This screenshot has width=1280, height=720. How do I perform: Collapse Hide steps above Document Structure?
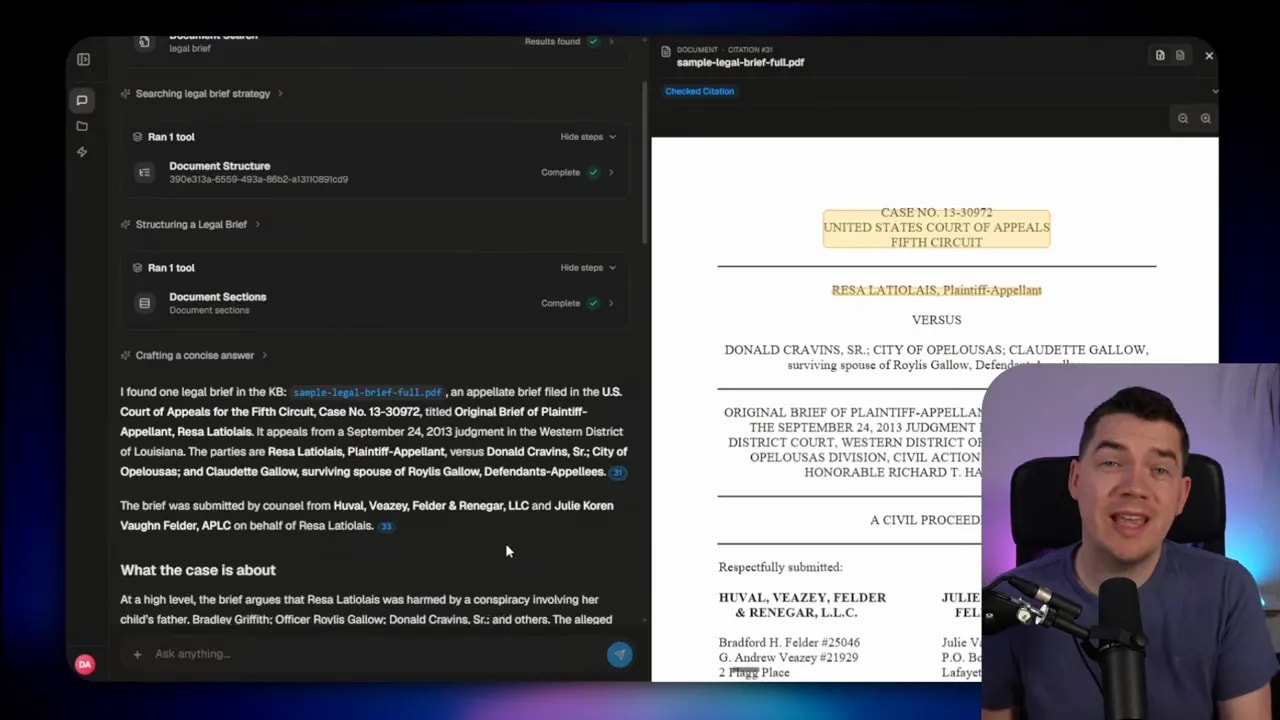coord(588,137)
